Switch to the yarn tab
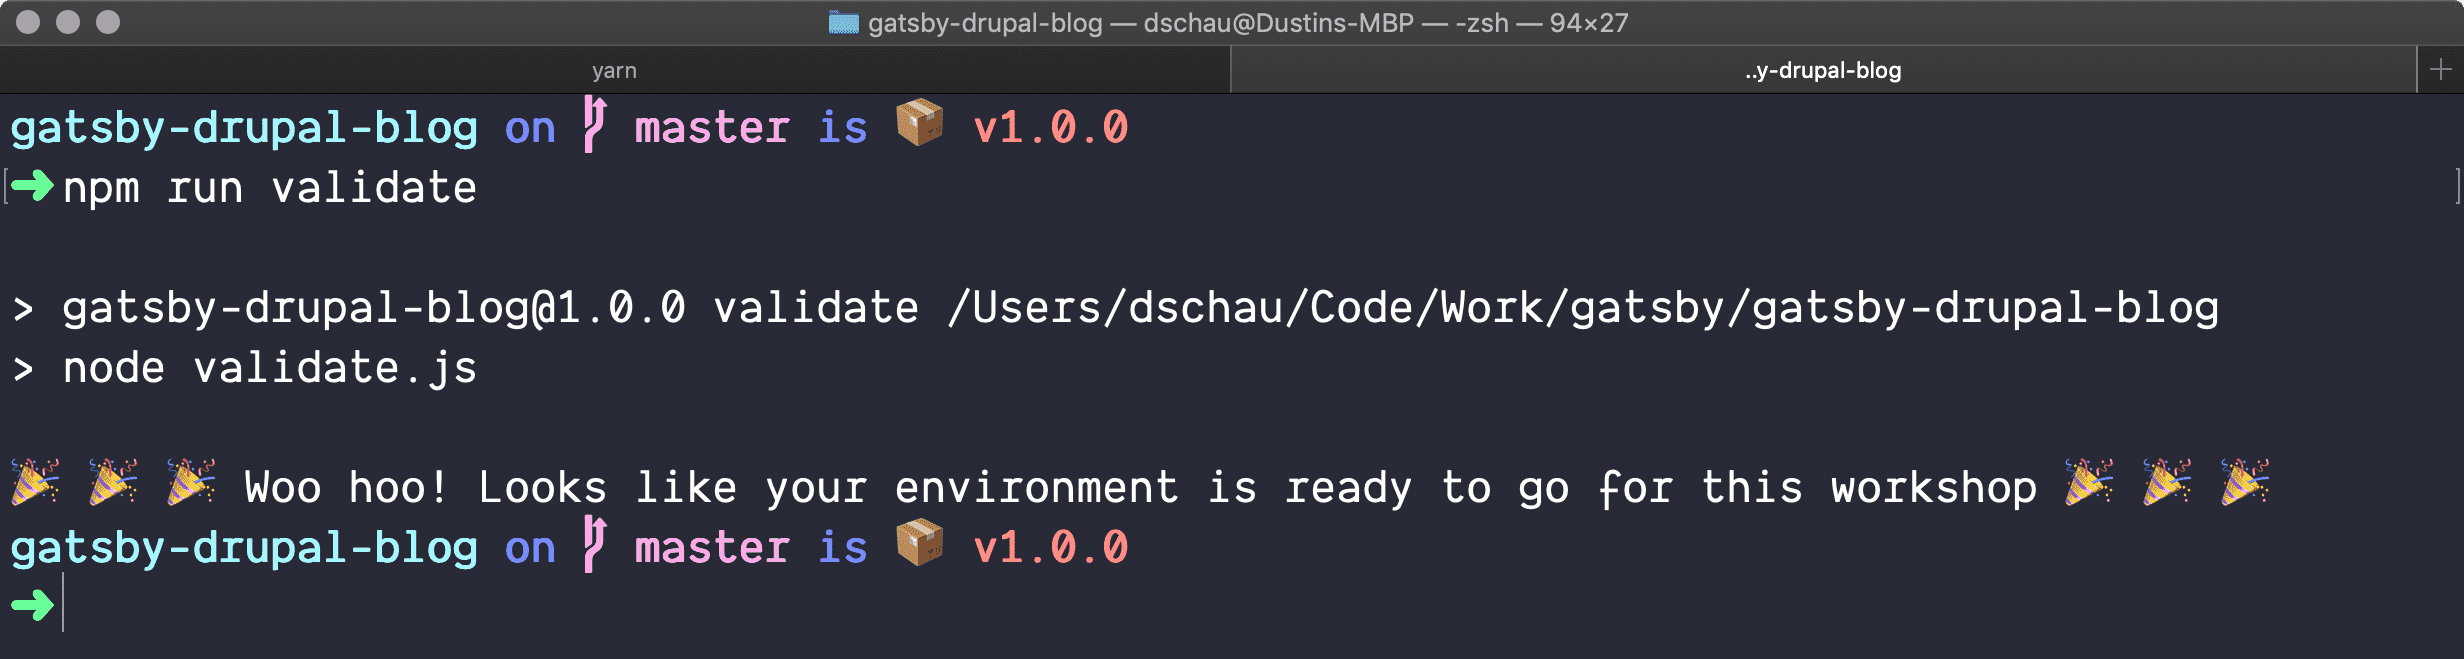2464x659 pixels. (x=614, y=70)
